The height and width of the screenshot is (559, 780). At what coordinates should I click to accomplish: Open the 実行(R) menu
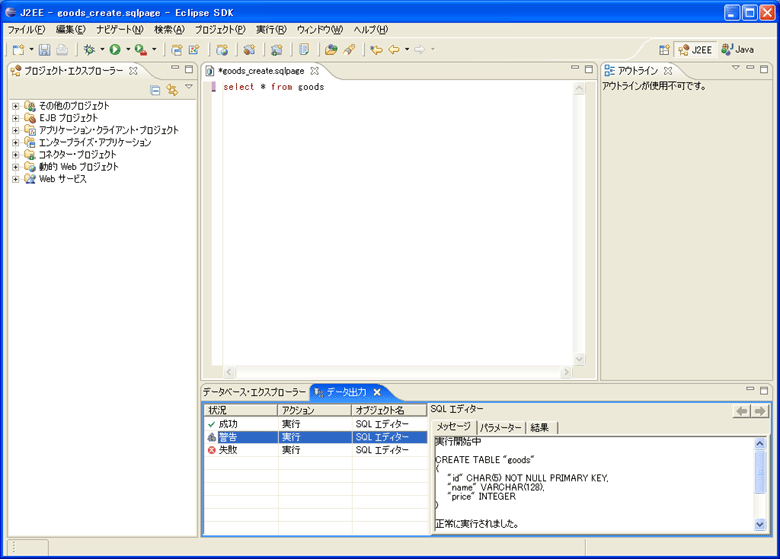[270, 29]
